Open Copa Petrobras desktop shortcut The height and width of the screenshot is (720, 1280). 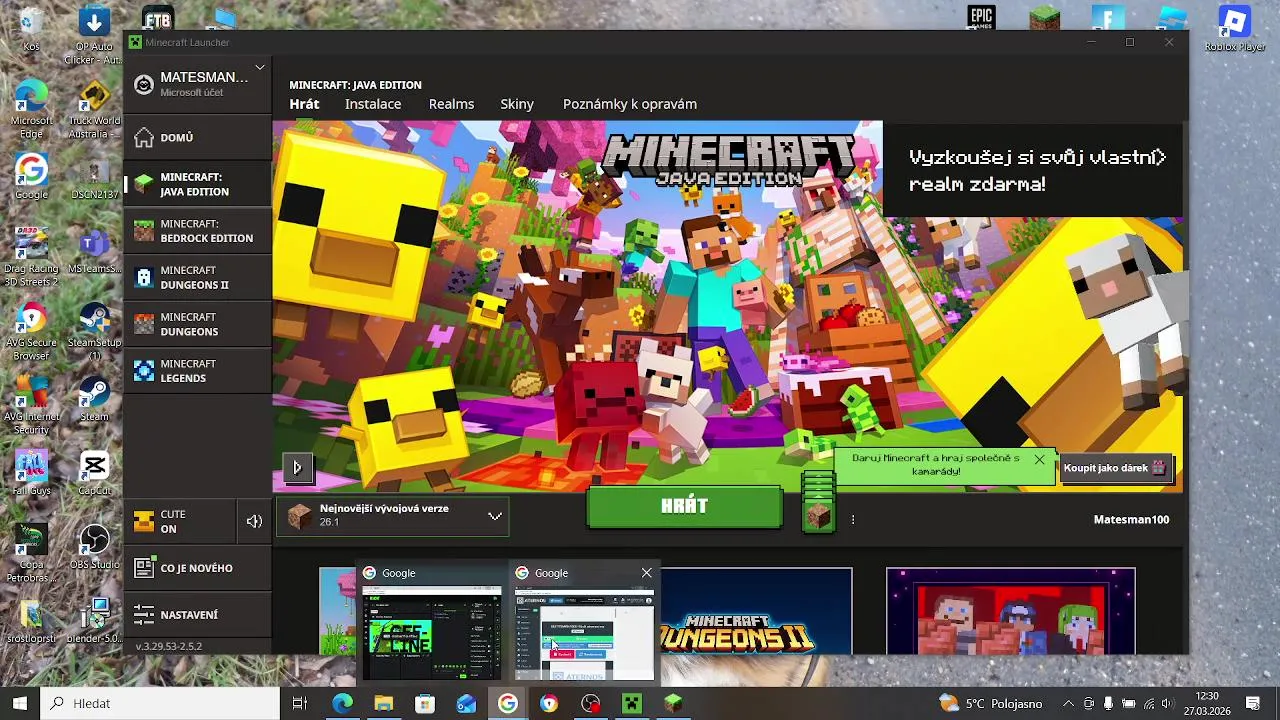pos(31,554)
